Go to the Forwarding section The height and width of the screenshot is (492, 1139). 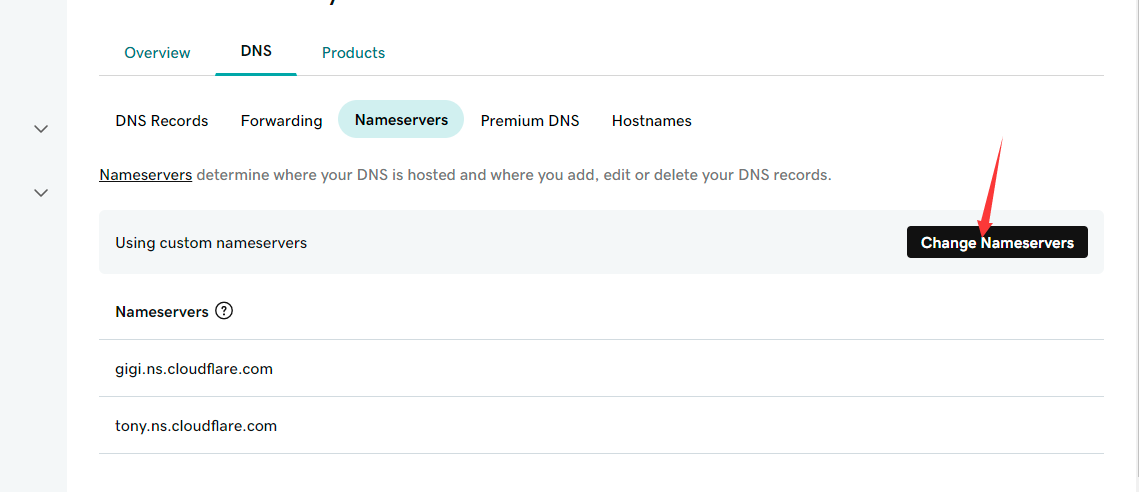click(281, 121)
